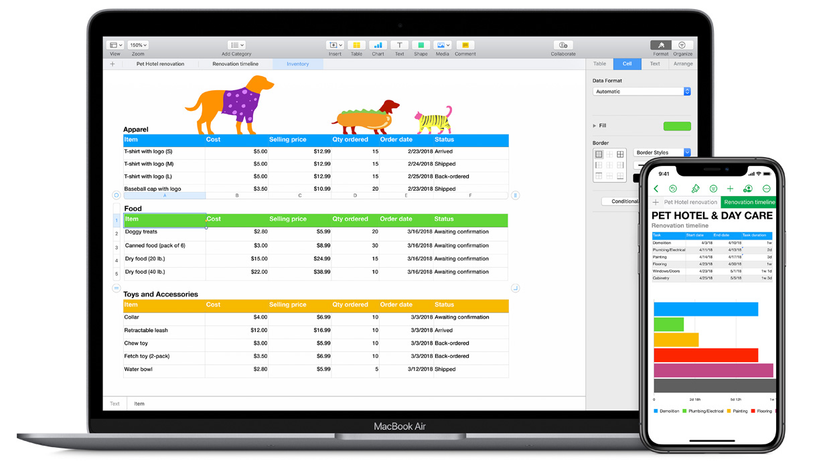Screen dimensions: 825x475
Task: Open the Text inspector tab
Action: 655,64
